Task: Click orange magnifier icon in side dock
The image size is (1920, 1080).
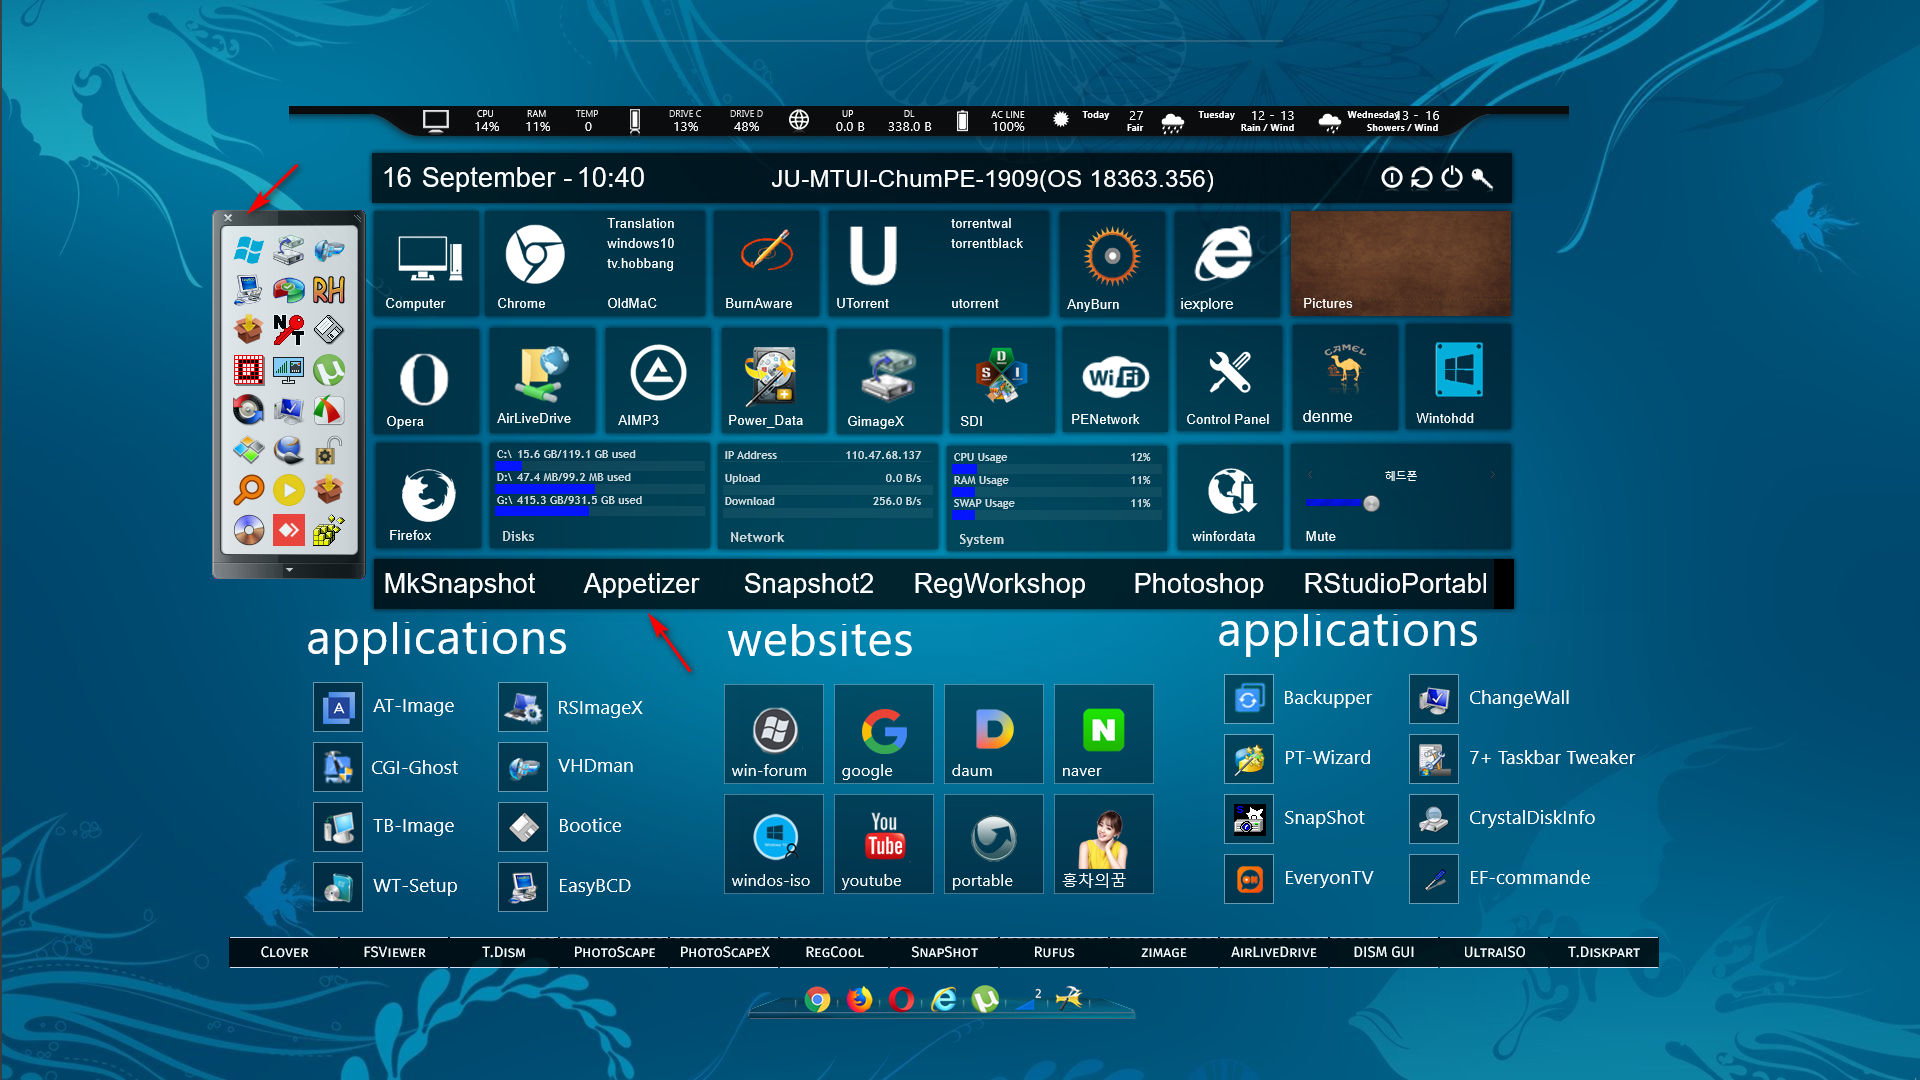Action: pos(248,489)
